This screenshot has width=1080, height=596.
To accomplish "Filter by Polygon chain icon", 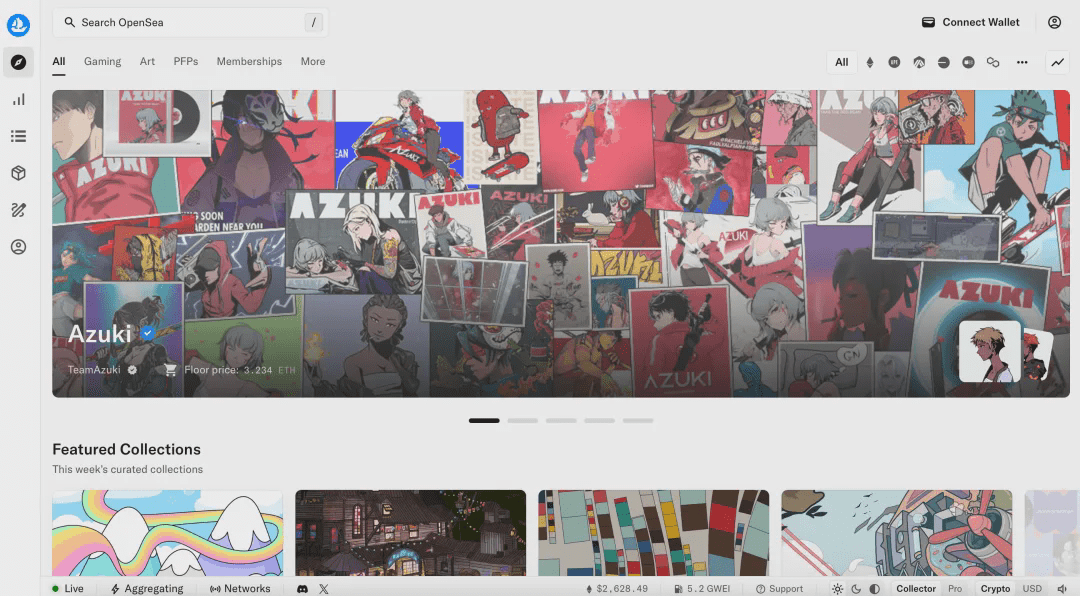I will (x=993, y=62).
